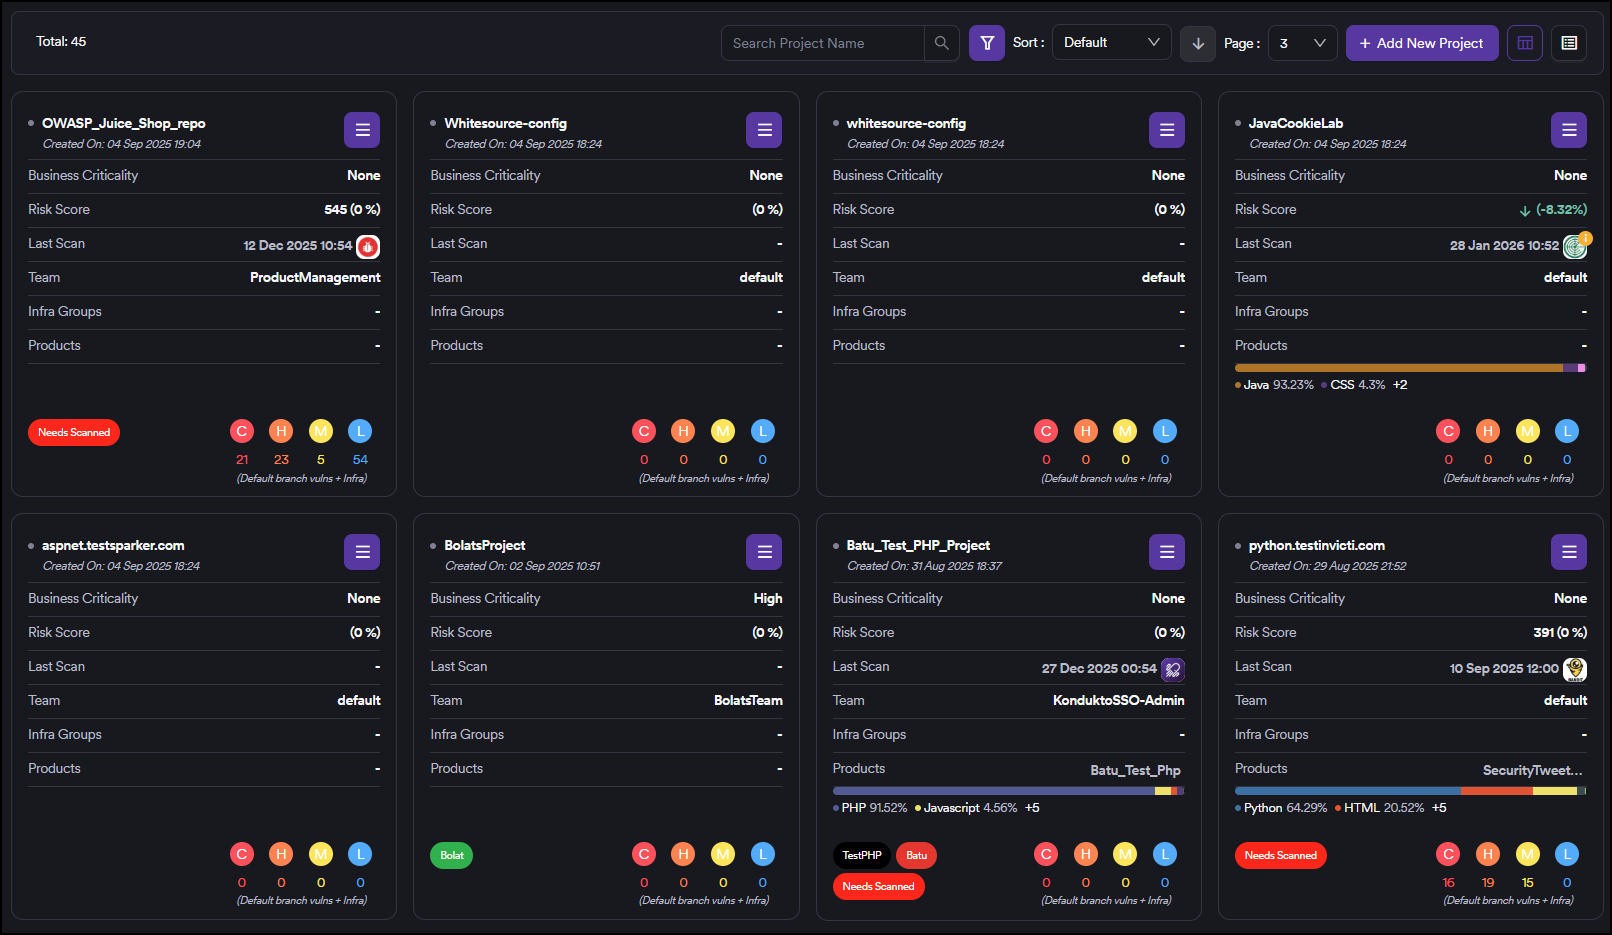Click JavaCookieLab last scan fingerprint icon
The image size is (1612, 935).
click(x=1575, y=246)
